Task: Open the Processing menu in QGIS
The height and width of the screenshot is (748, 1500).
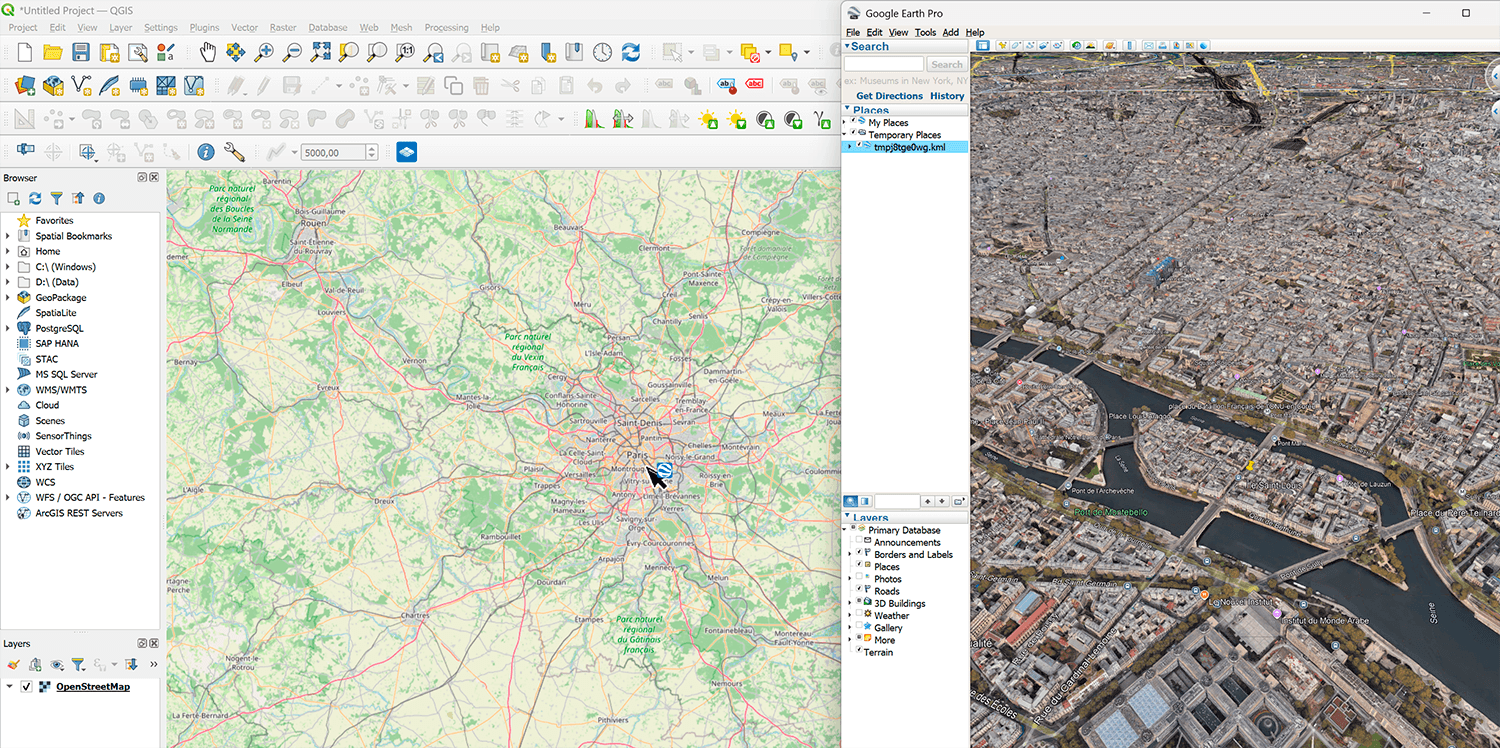Action: click(446, 28)
